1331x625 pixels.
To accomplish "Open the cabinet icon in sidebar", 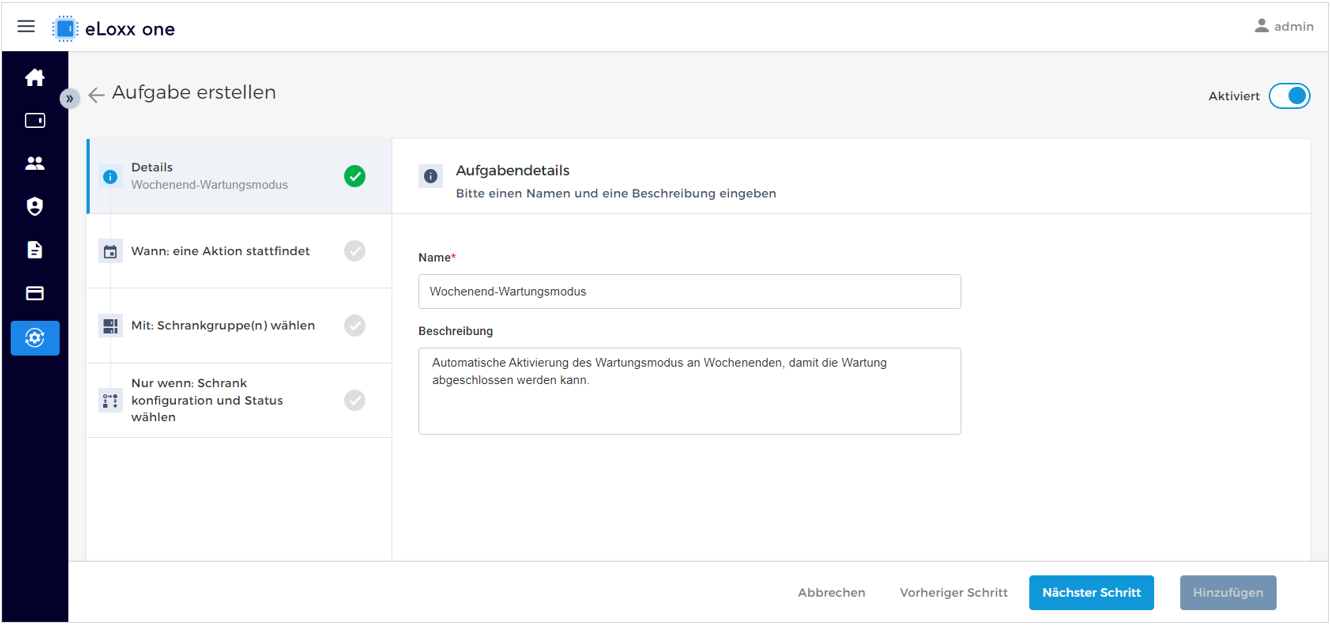I will pos(35,121).
